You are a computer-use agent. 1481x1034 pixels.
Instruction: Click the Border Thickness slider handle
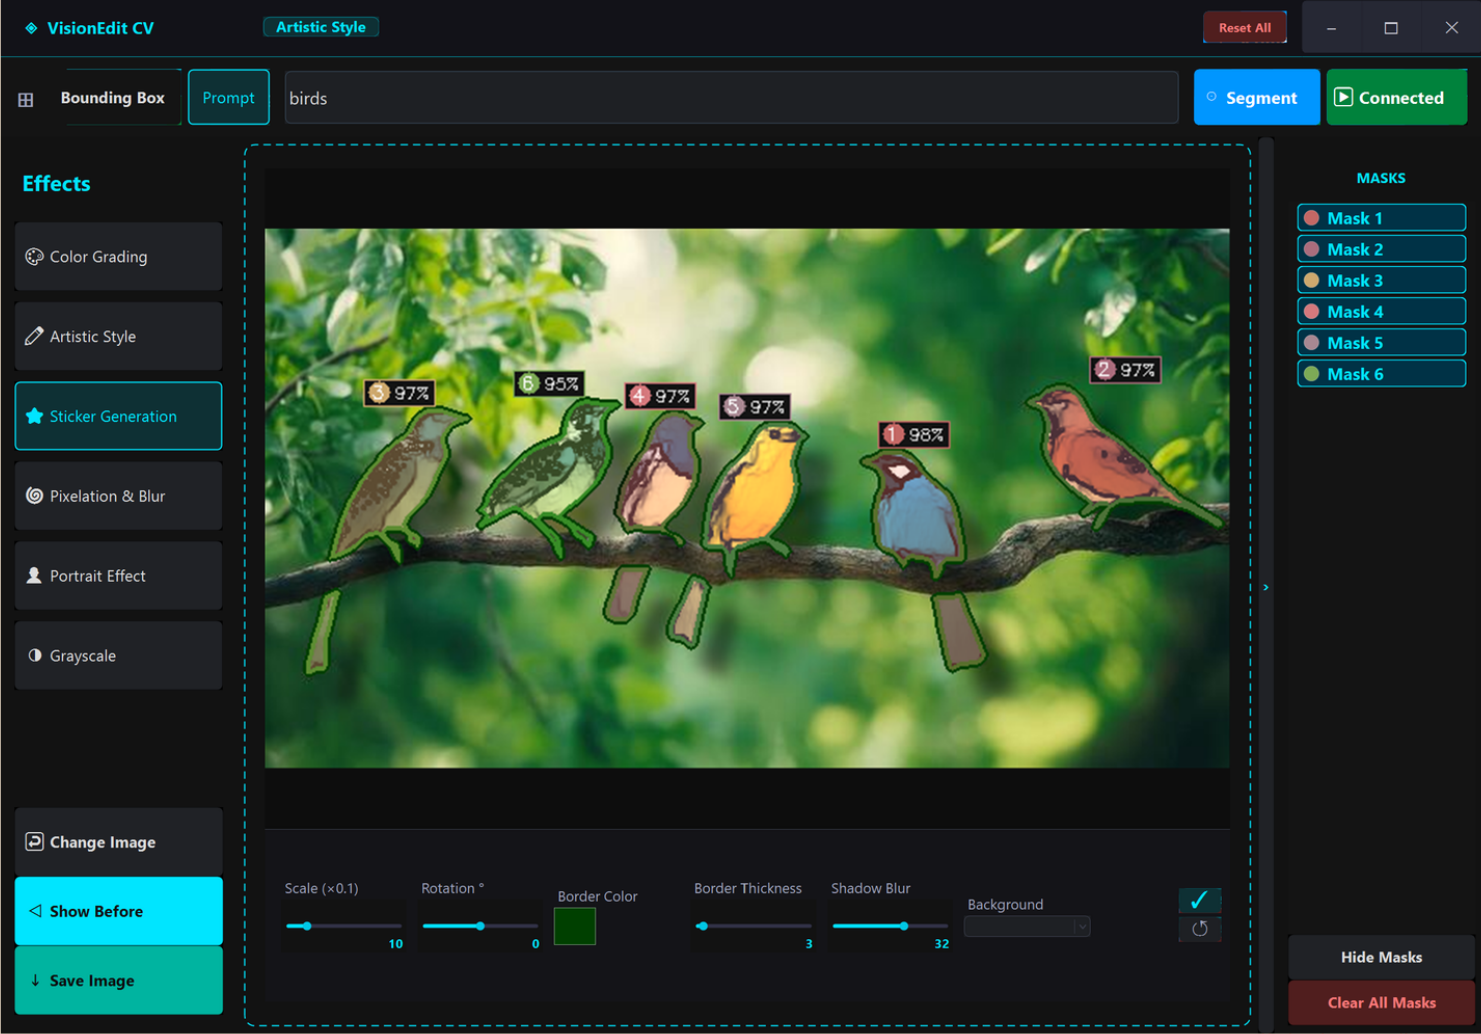(702, 926)
